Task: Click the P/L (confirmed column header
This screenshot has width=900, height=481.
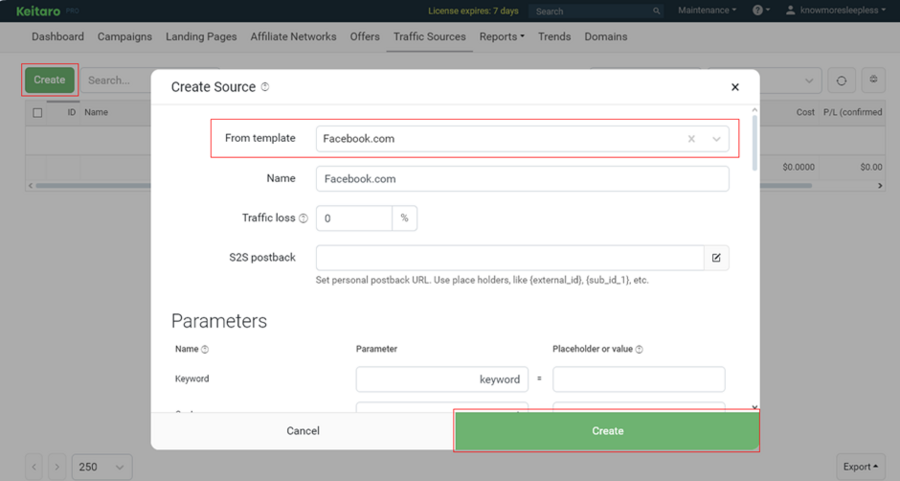Action: [x=852, y=113]
